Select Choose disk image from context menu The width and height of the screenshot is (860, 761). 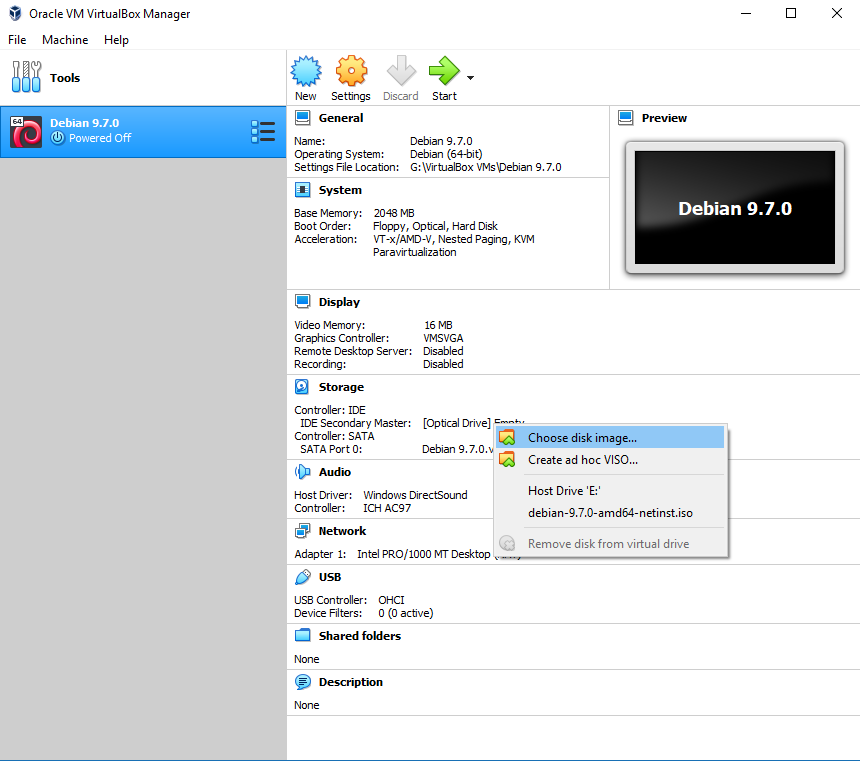[x=584, y=437]
